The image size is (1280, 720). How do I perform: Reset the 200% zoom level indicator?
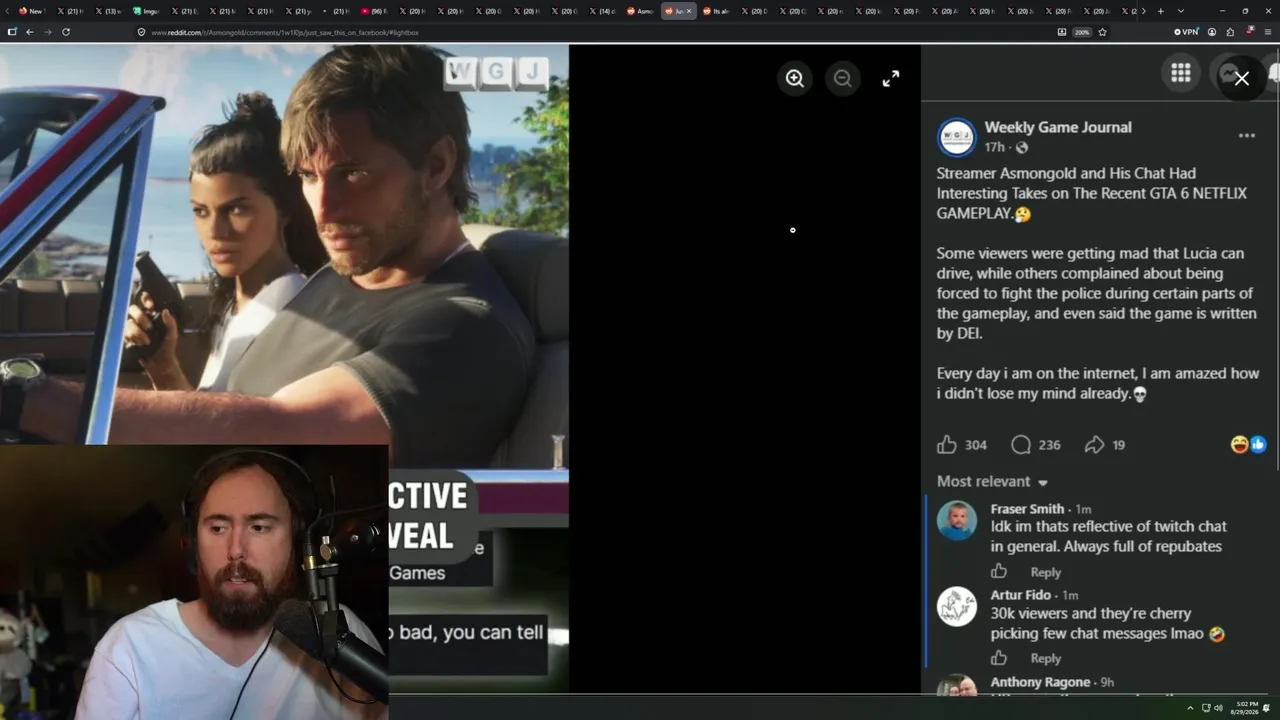[x=1082, y=32]
